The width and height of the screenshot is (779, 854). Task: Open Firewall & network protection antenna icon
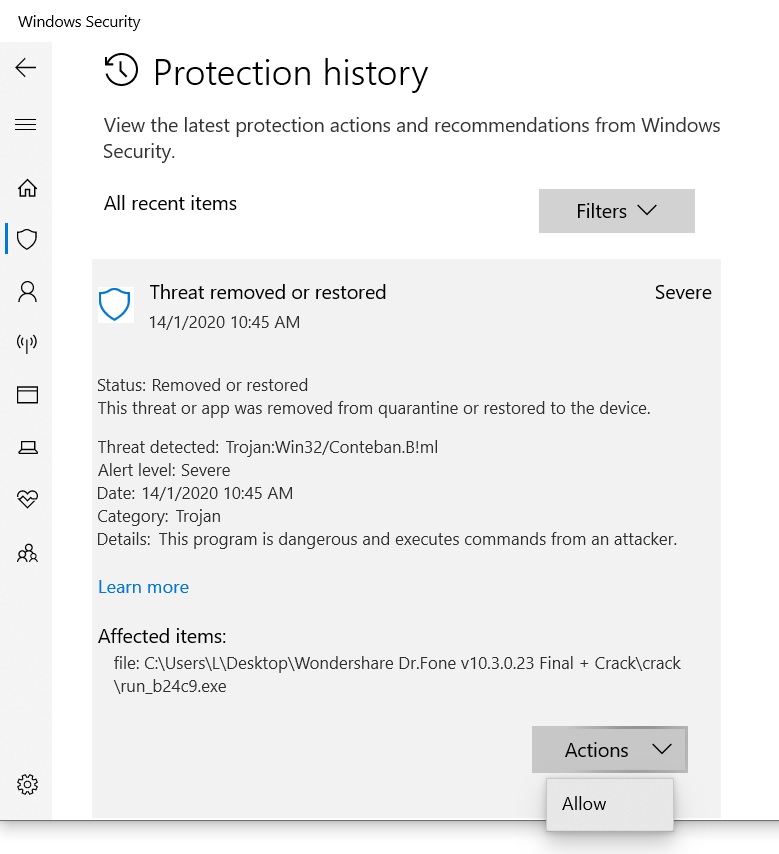coord(27,343)
